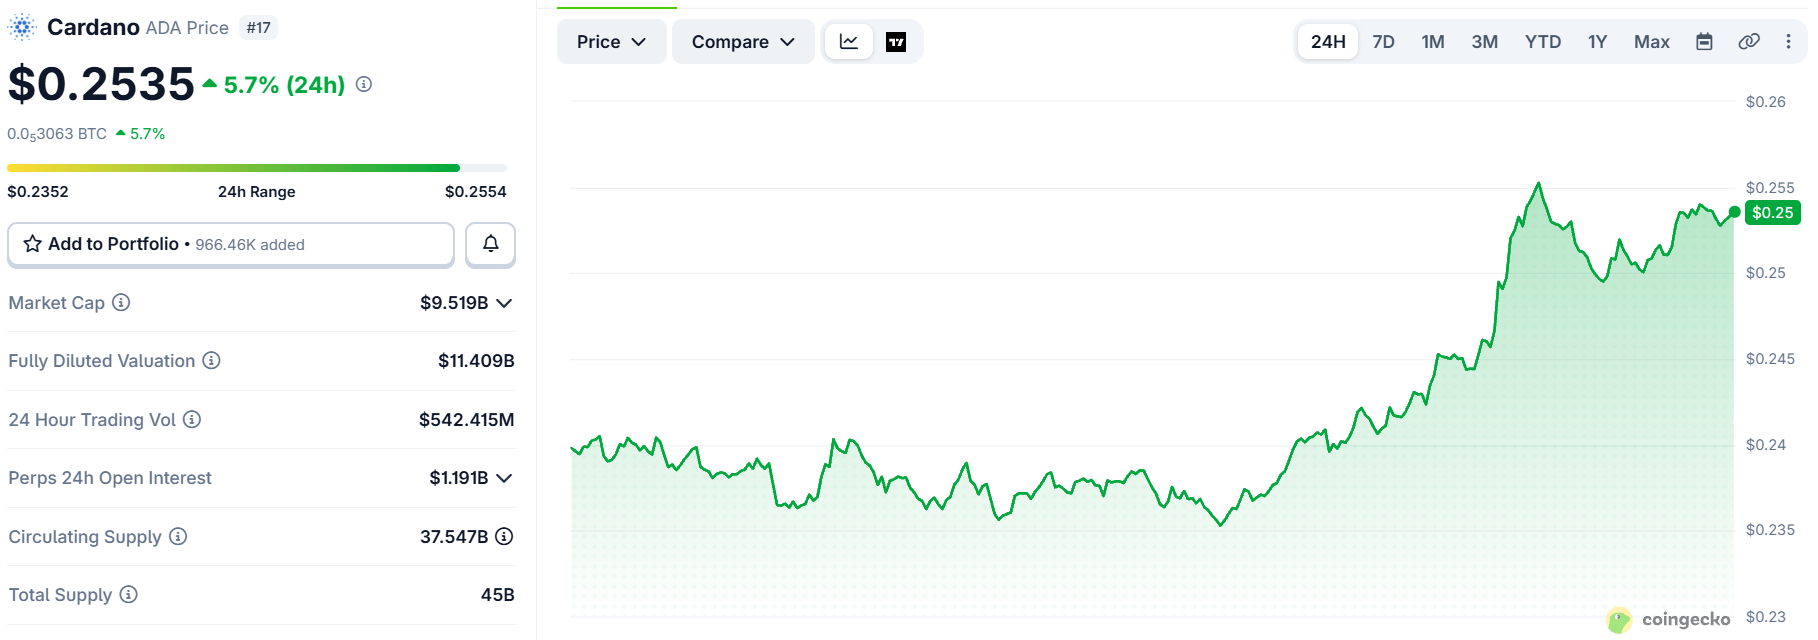This screenshot has width=1818, height=640.
Task: Open the chart three-dot more options menu
Action: pos(1789,42)
